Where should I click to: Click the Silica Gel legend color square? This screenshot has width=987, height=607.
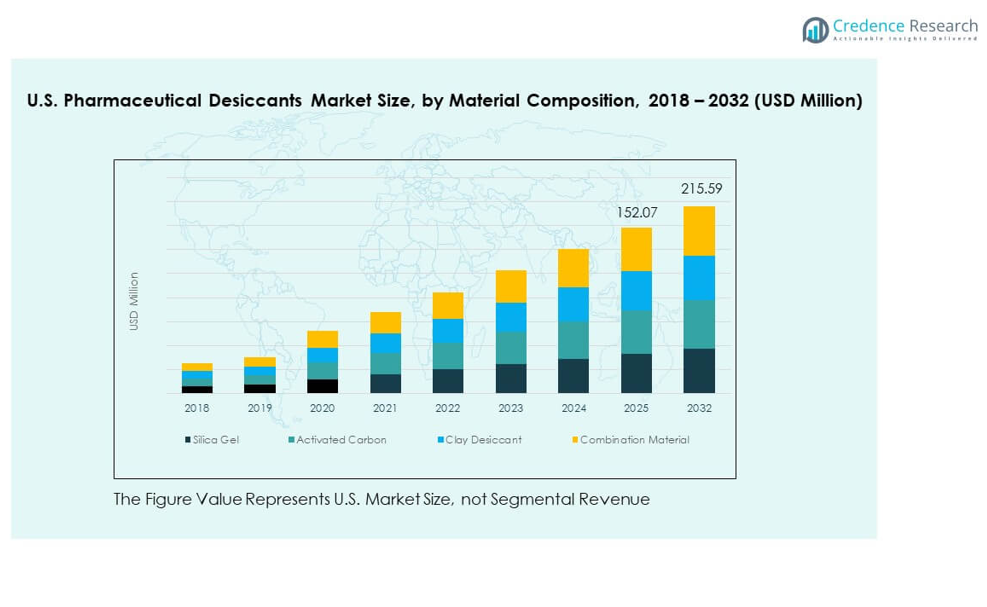click(x=187, y=440)
